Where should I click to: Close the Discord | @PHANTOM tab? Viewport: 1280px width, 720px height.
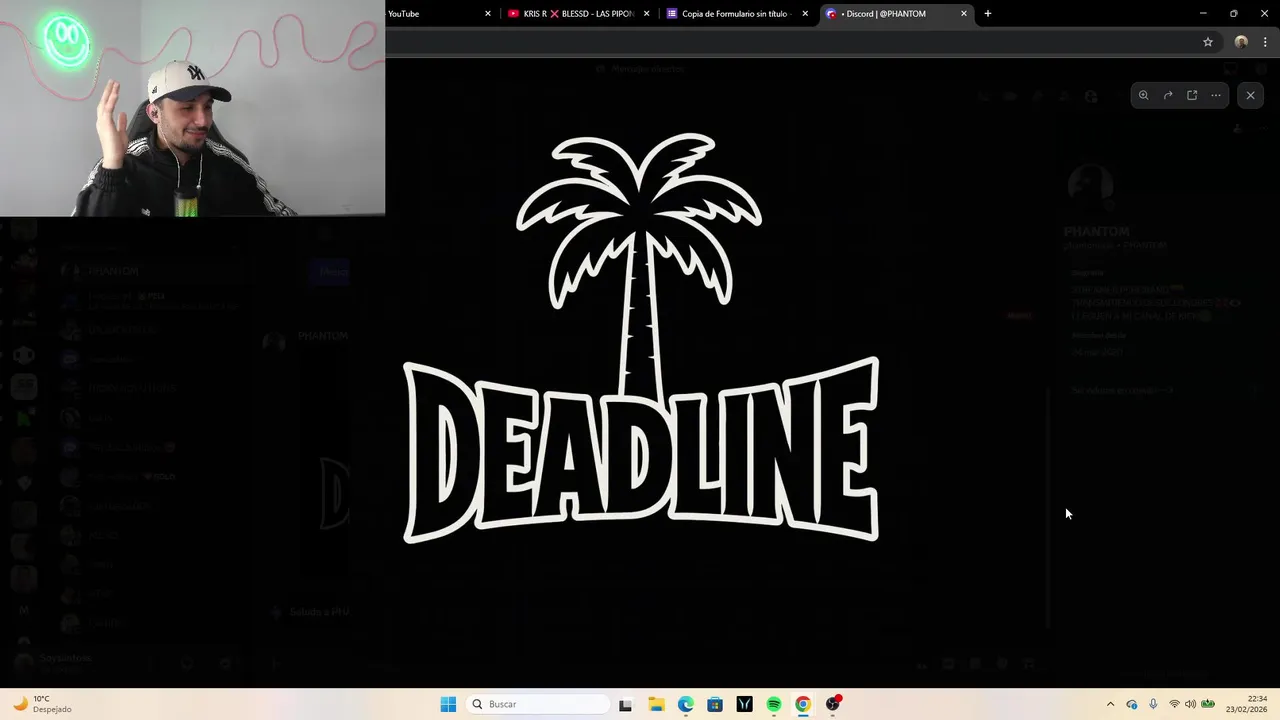click(x=964, y=14)
